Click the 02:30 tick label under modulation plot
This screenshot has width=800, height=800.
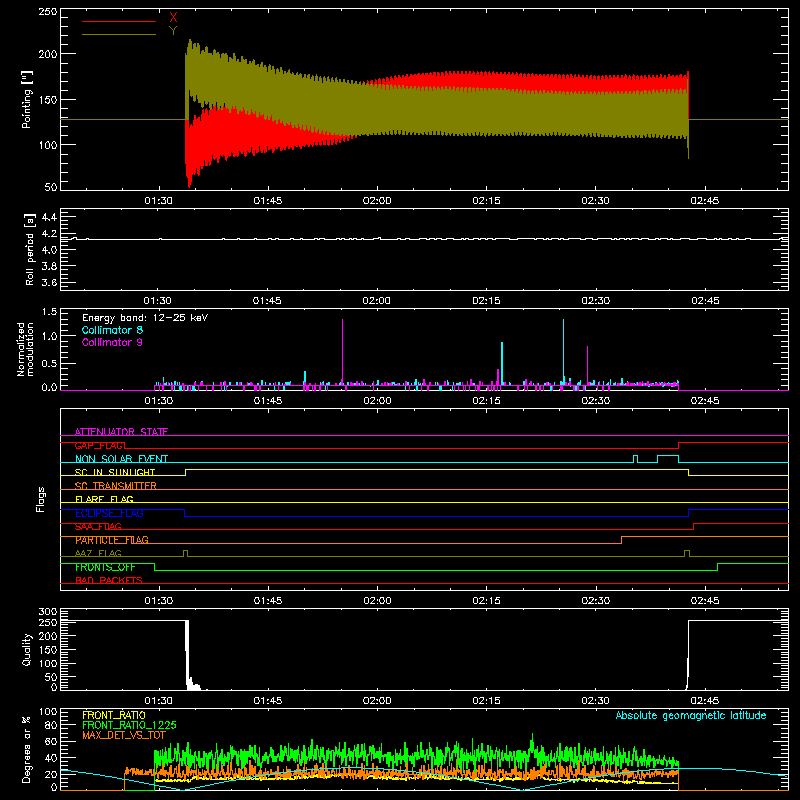pos(595,401)
